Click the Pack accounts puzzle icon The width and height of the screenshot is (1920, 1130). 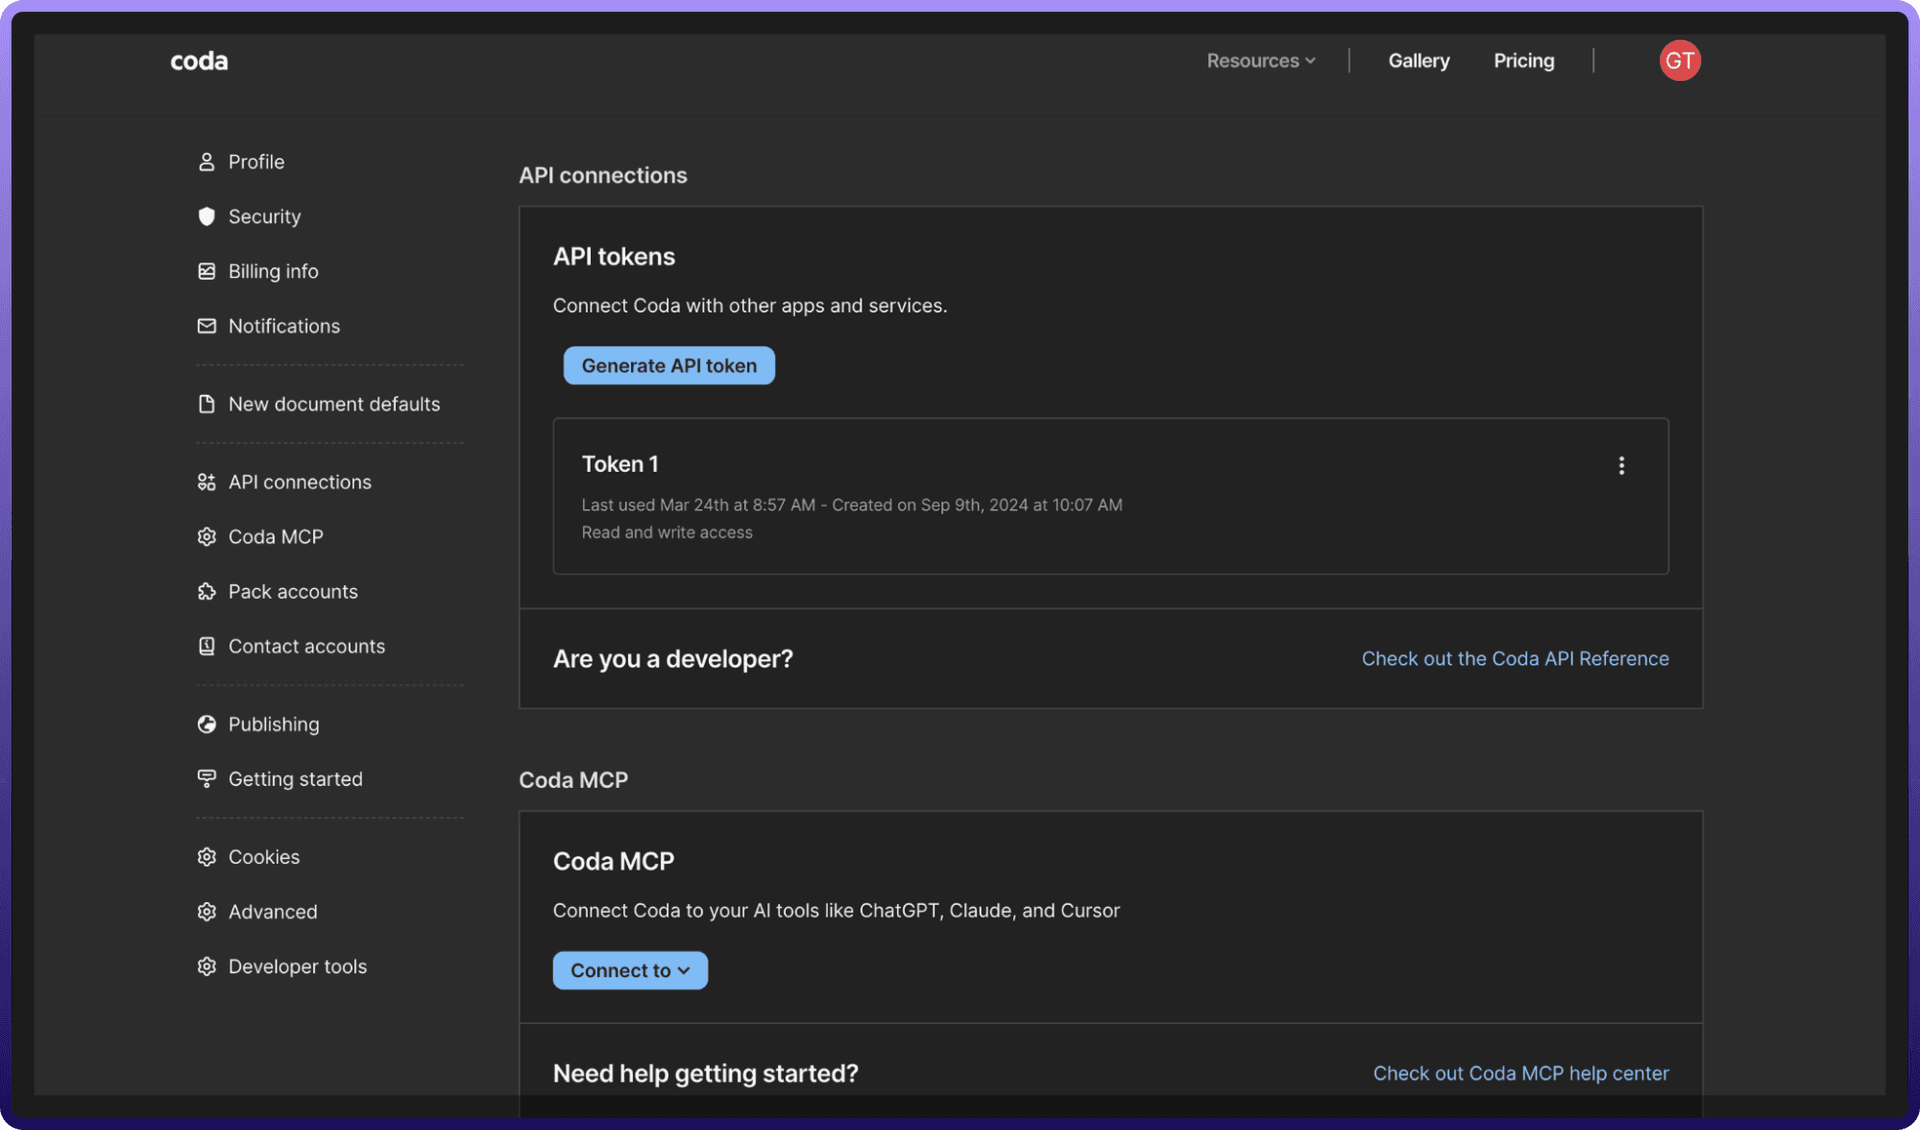[x=206, y=592]
